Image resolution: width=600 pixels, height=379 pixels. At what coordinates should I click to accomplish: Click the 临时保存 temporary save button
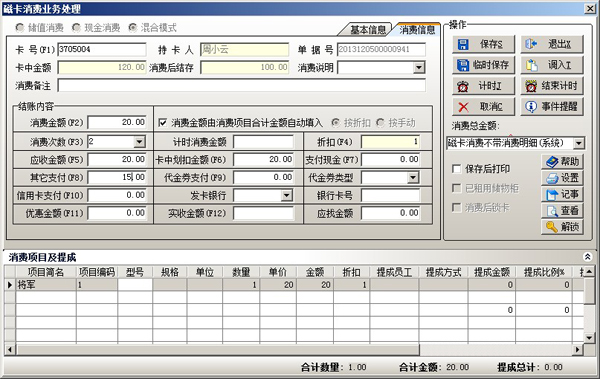click(x=483, y=65)
